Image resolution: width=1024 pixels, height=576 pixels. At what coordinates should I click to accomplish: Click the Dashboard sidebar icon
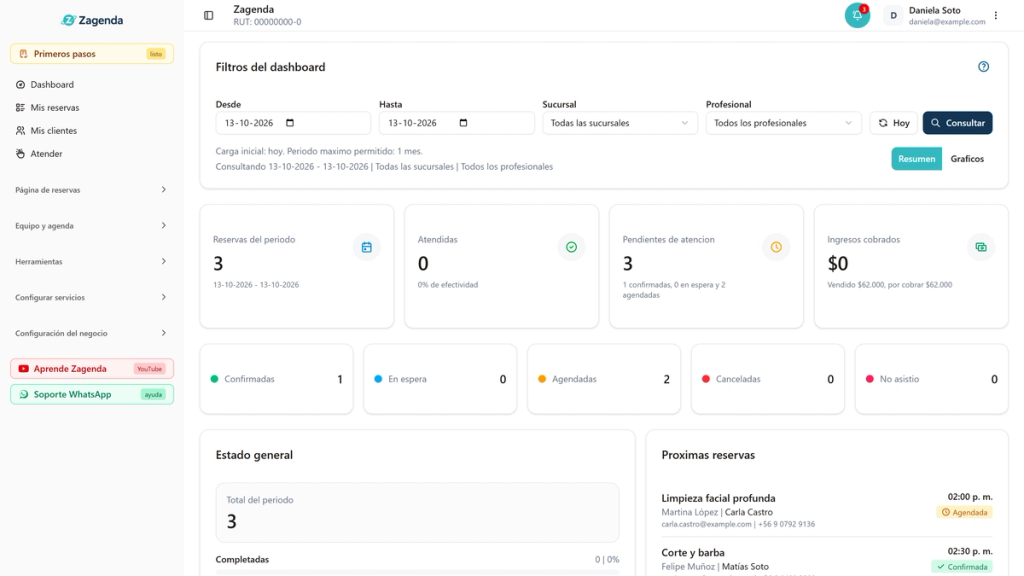[20, 85]
